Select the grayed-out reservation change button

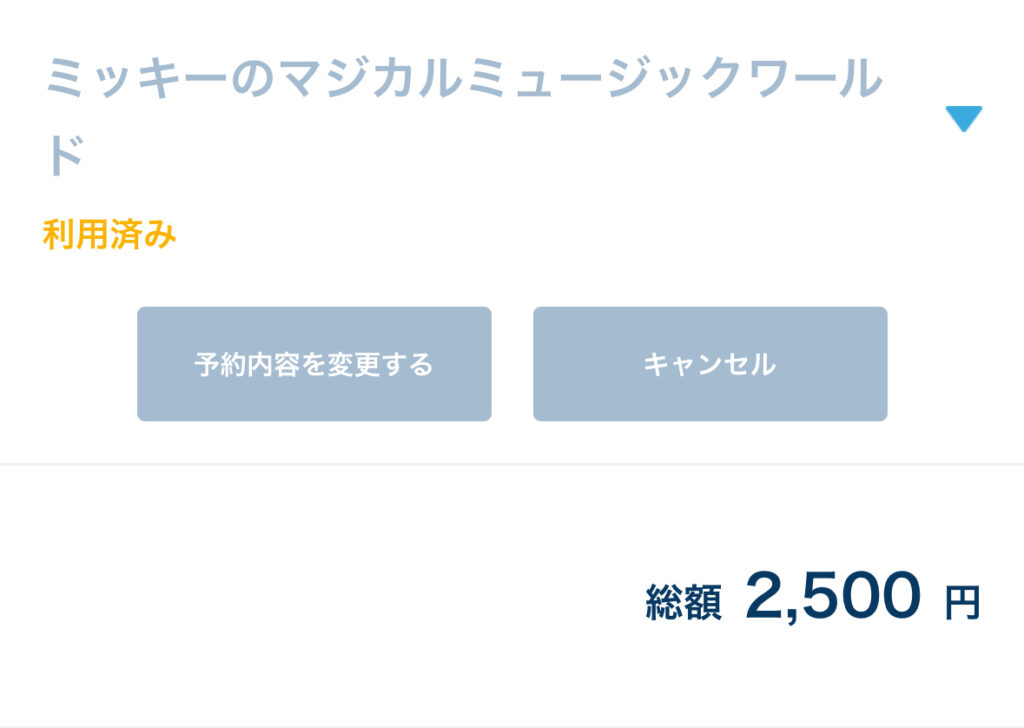[x=314, y=364]
